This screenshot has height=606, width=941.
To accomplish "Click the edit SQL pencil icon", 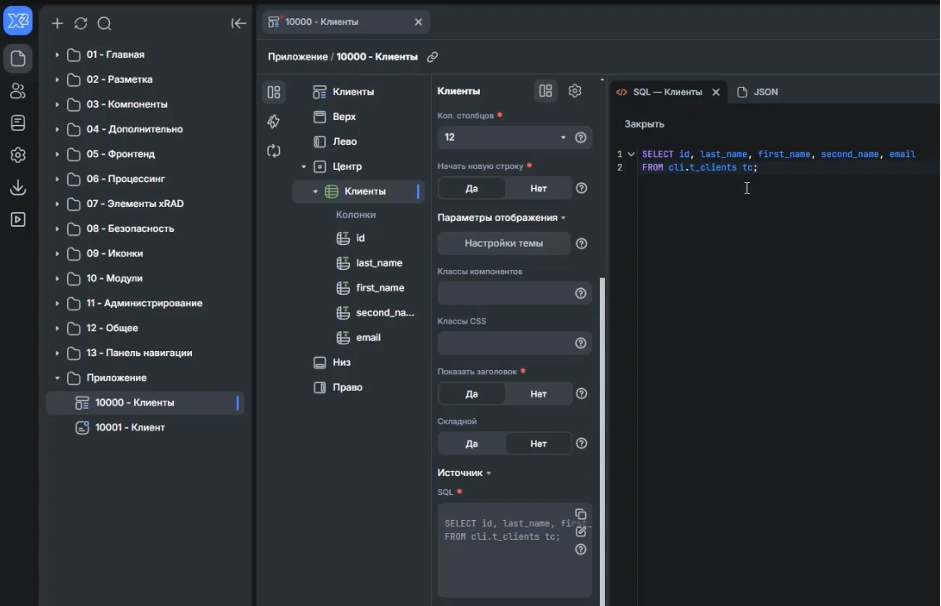I will pyautogui.click(x=580, y=531).
